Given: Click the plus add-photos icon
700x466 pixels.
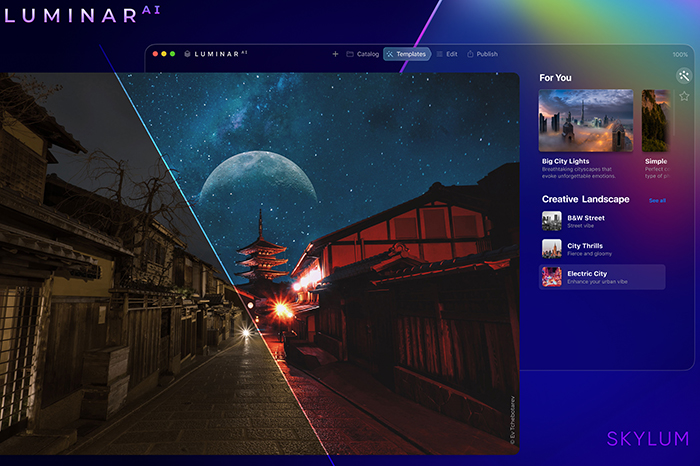Looking at the screenshot, I should click(335, 54).
